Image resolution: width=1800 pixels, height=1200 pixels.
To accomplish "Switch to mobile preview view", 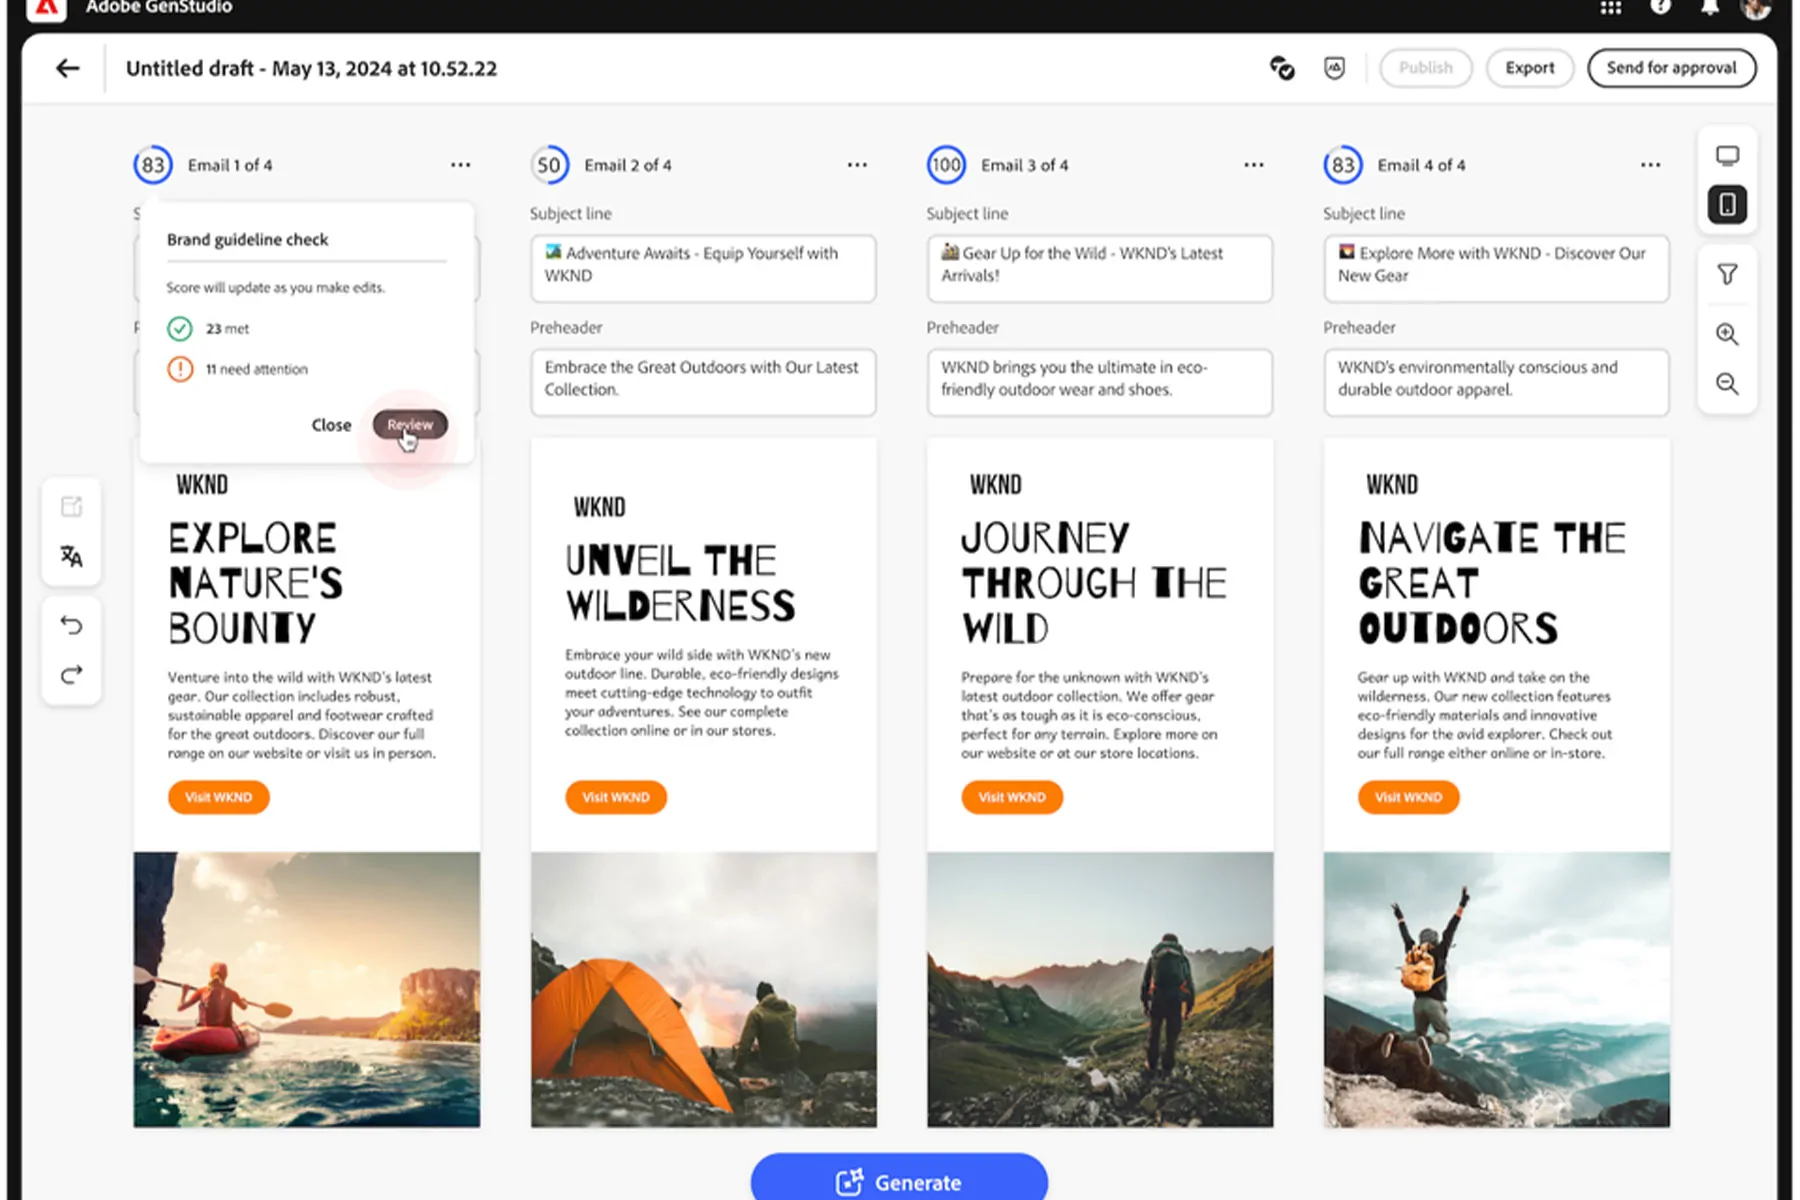I will [x=1727, y=205].
